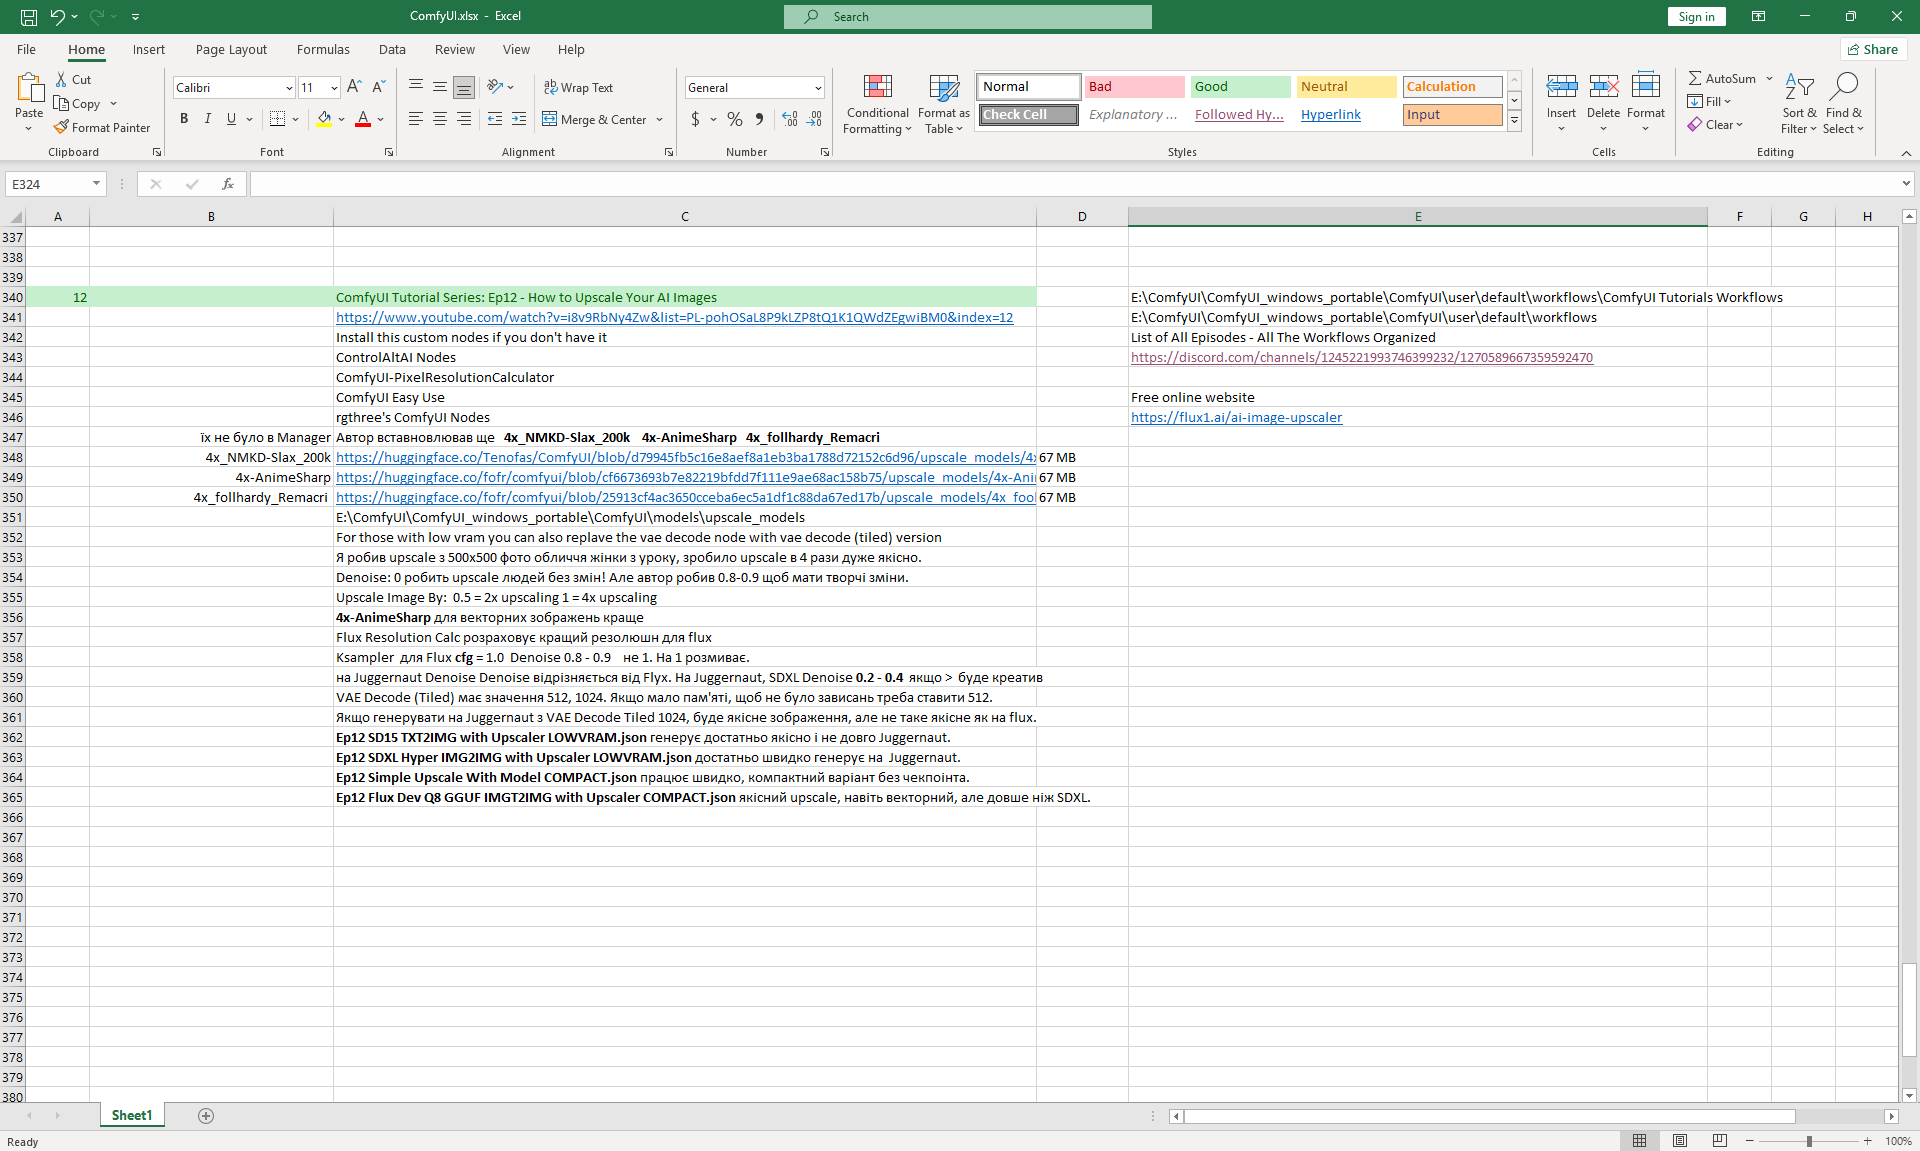Click the Sort & Filter icon
This screenshot has height=1151, width=1920.
coord(1799,88)
